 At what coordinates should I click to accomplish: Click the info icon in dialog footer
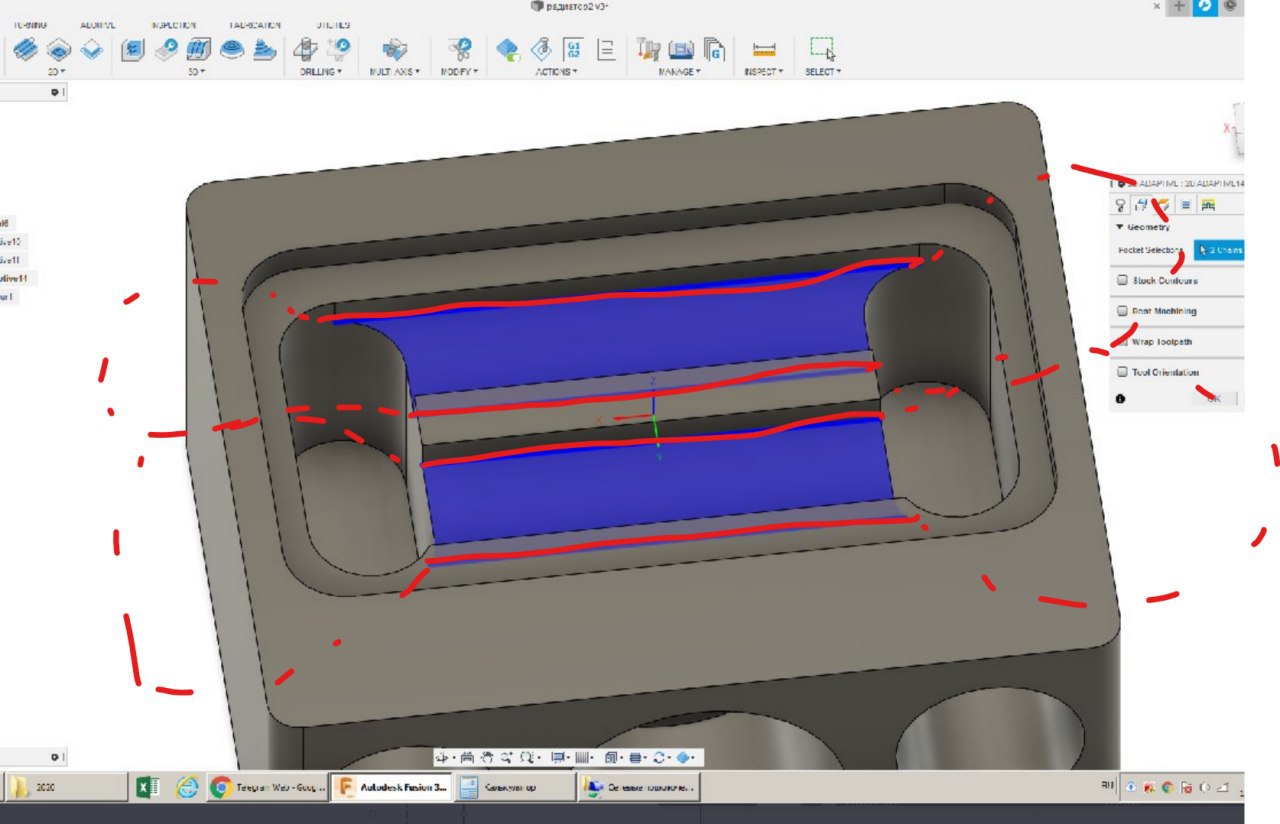click(x=1120, y=398)
